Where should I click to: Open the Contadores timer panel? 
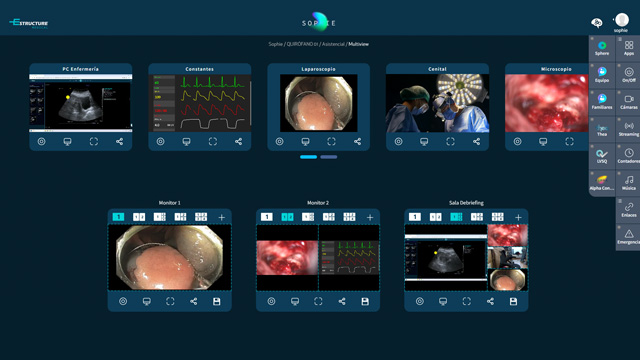pyautogui.click(x=629, y=156)
